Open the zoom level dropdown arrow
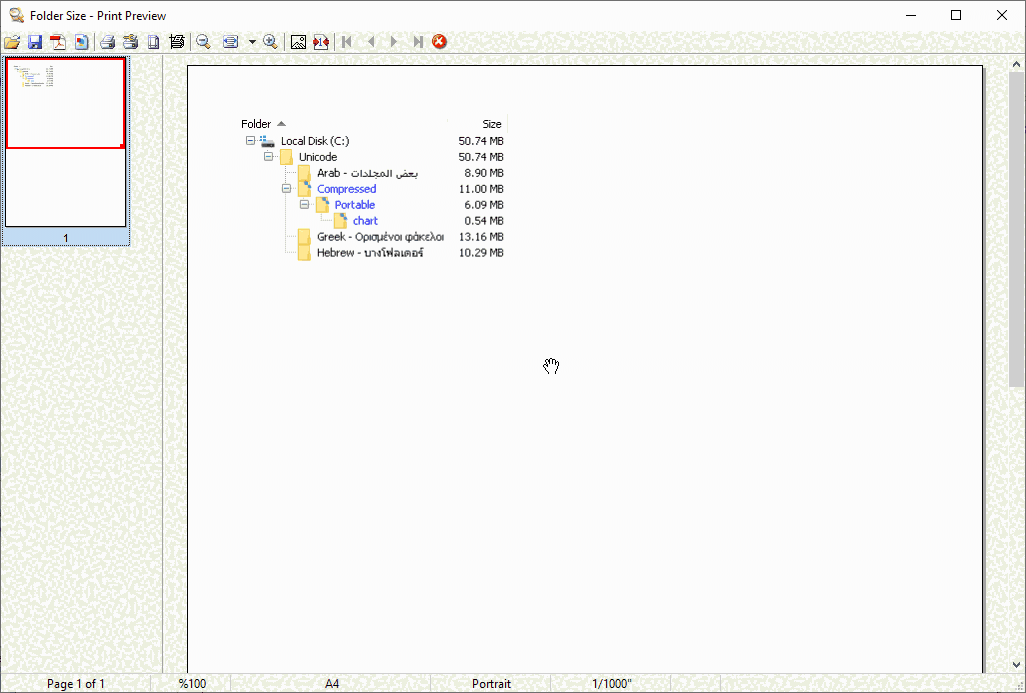Viewport: 1026px width, 693px height. pyautogui.click(x=252, y=41)
